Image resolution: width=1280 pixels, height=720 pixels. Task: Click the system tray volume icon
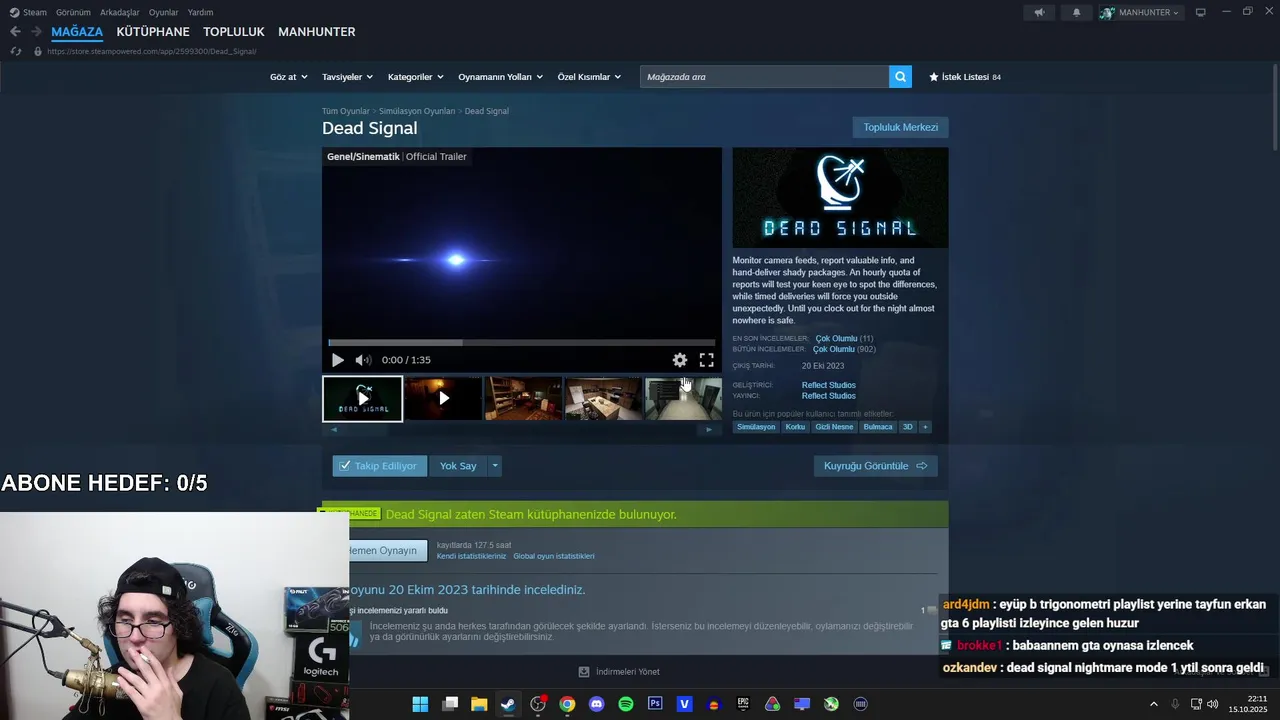point(1213,704)
